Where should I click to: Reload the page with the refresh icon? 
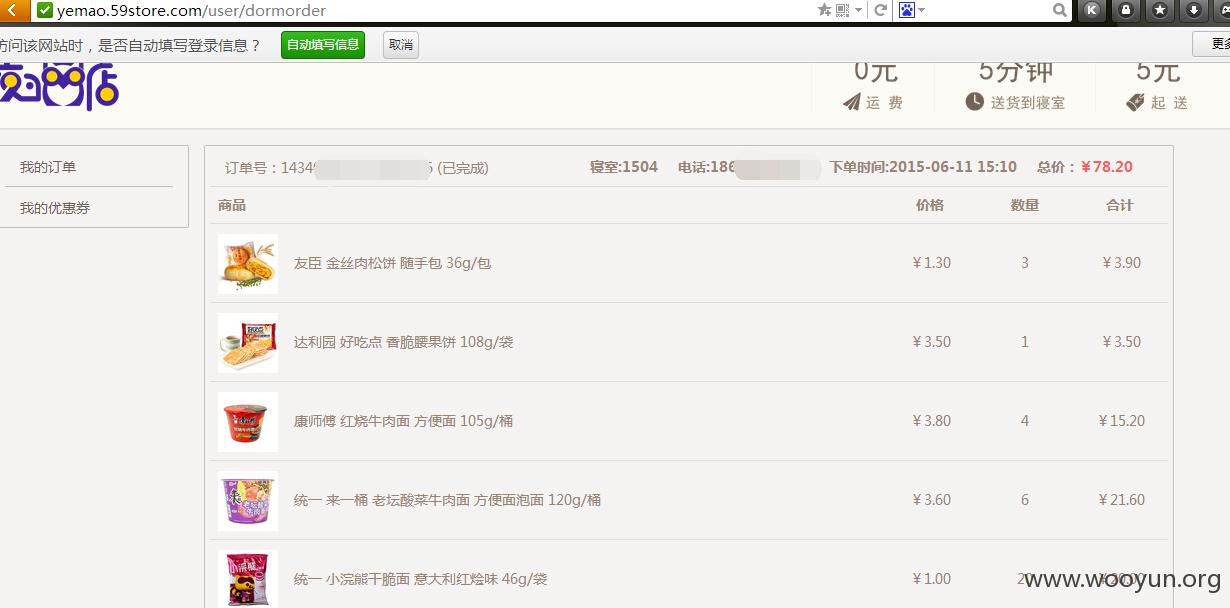point(880,10)
